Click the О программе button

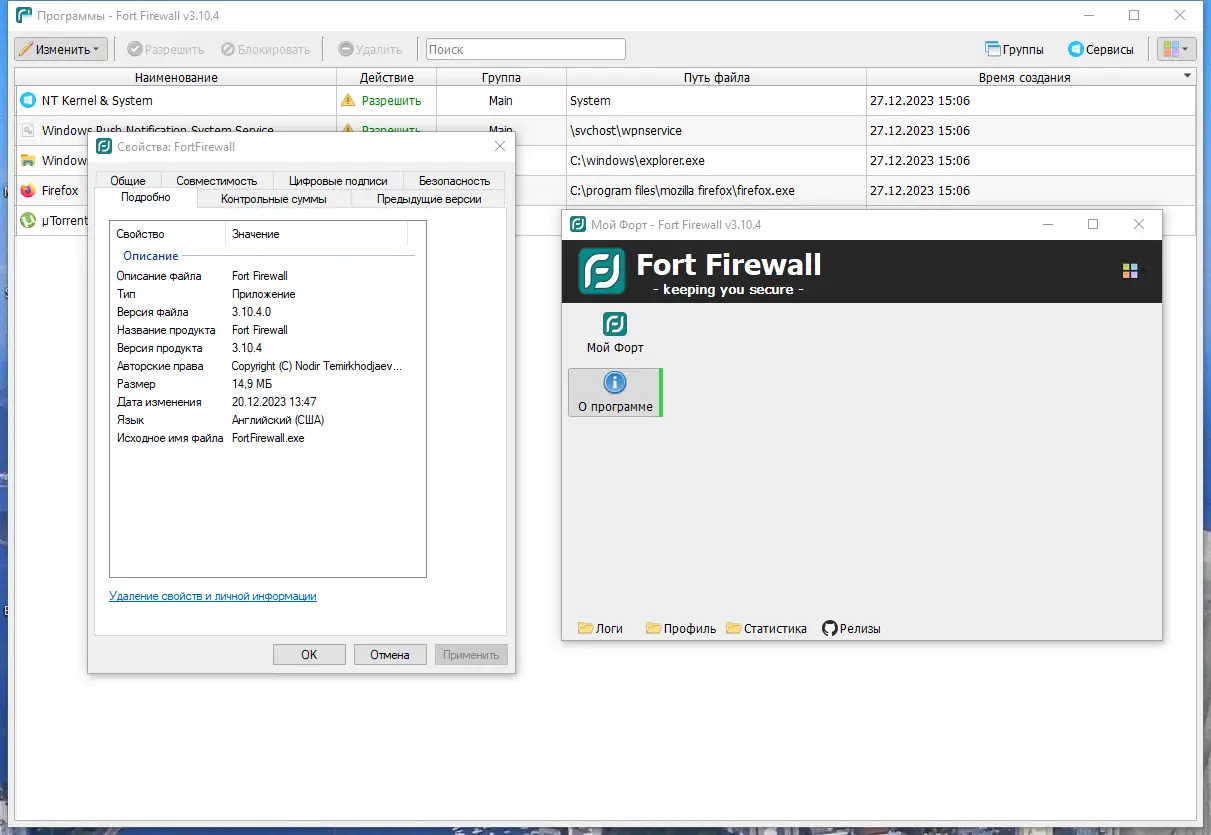[615, 392]
